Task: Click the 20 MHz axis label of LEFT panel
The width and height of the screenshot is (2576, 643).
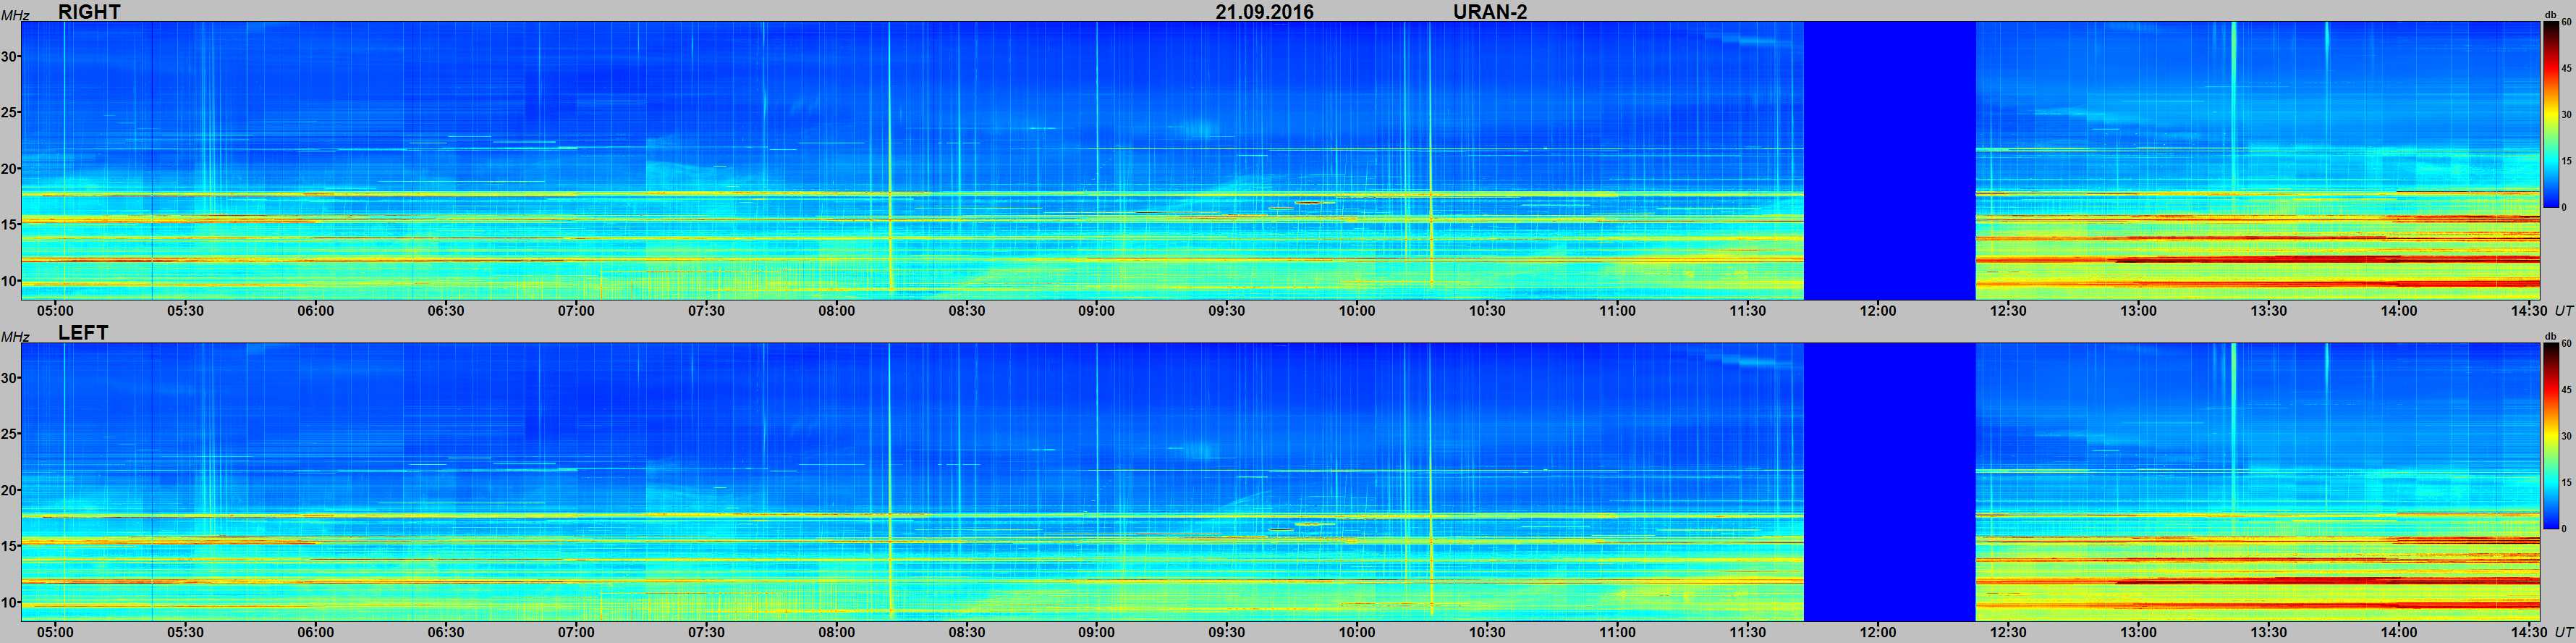Action: 9,490
